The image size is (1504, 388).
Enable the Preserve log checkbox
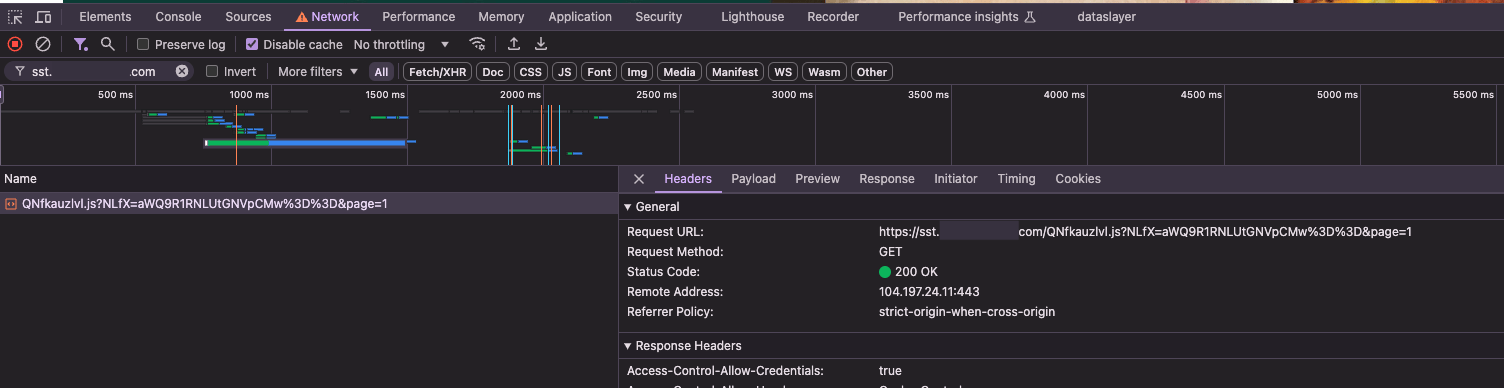143,44
